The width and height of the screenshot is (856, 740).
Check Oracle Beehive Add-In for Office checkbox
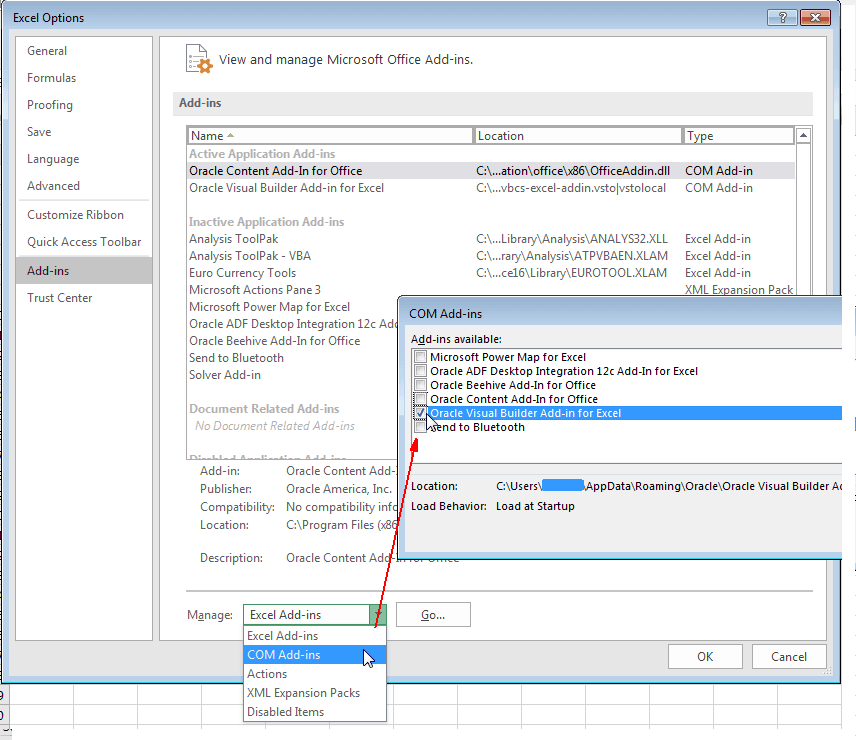[420, 385]
